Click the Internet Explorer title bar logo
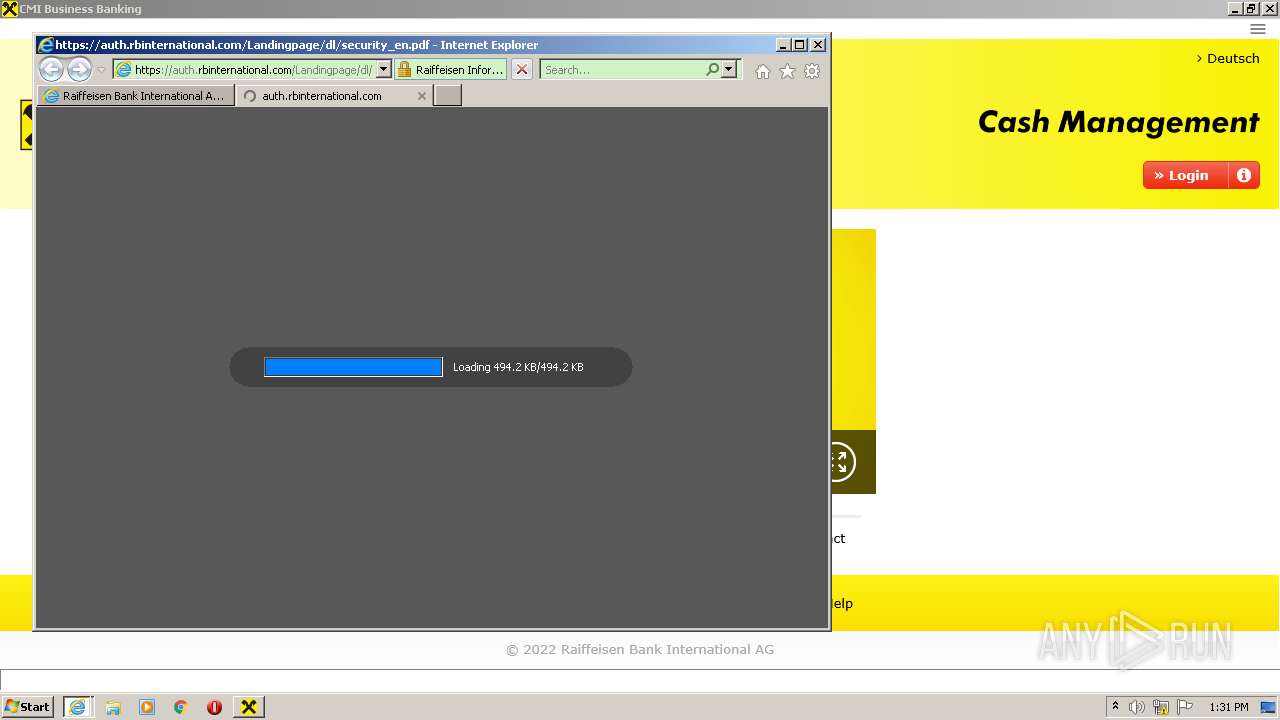Viewport: 1280px width, 720px height. tap(46, 45)
